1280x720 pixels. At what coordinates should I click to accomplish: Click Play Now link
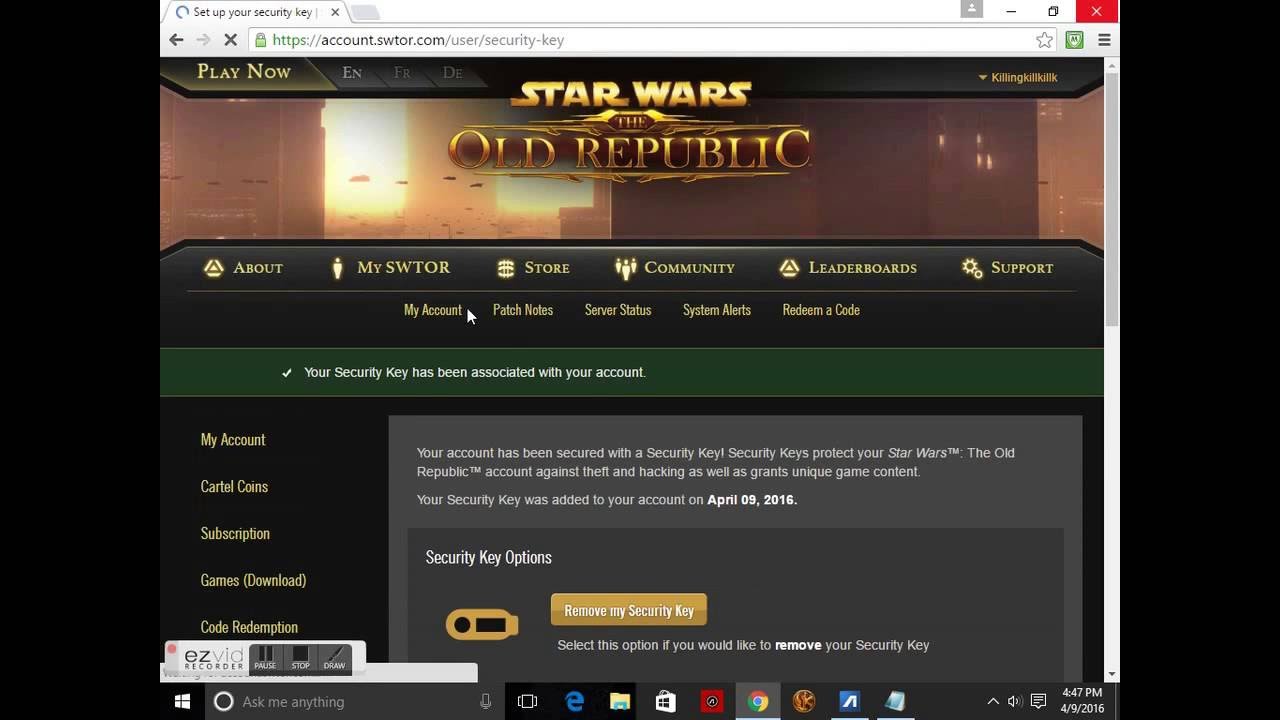point(243,71)
